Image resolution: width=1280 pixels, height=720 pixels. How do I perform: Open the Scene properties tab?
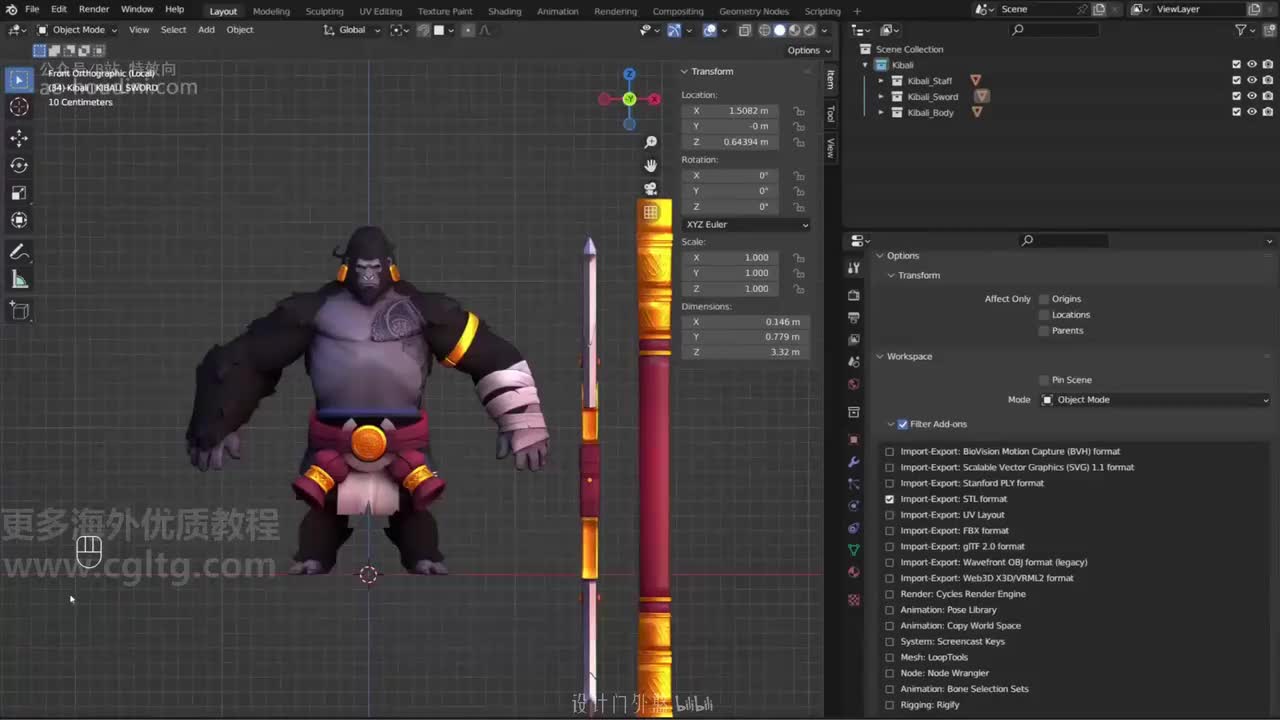tap(854, 362)
